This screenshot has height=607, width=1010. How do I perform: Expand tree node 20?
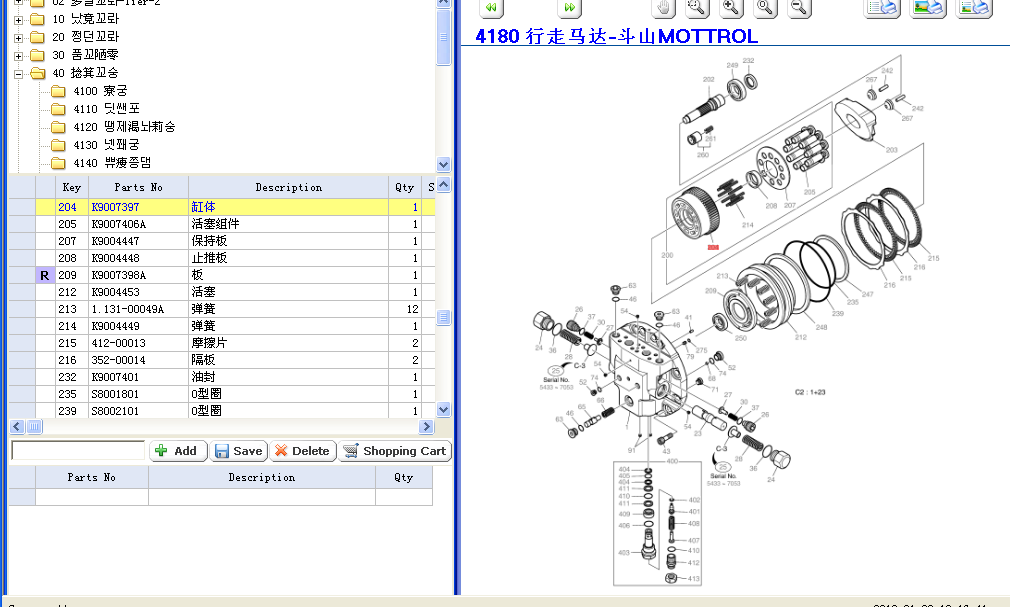19,38
